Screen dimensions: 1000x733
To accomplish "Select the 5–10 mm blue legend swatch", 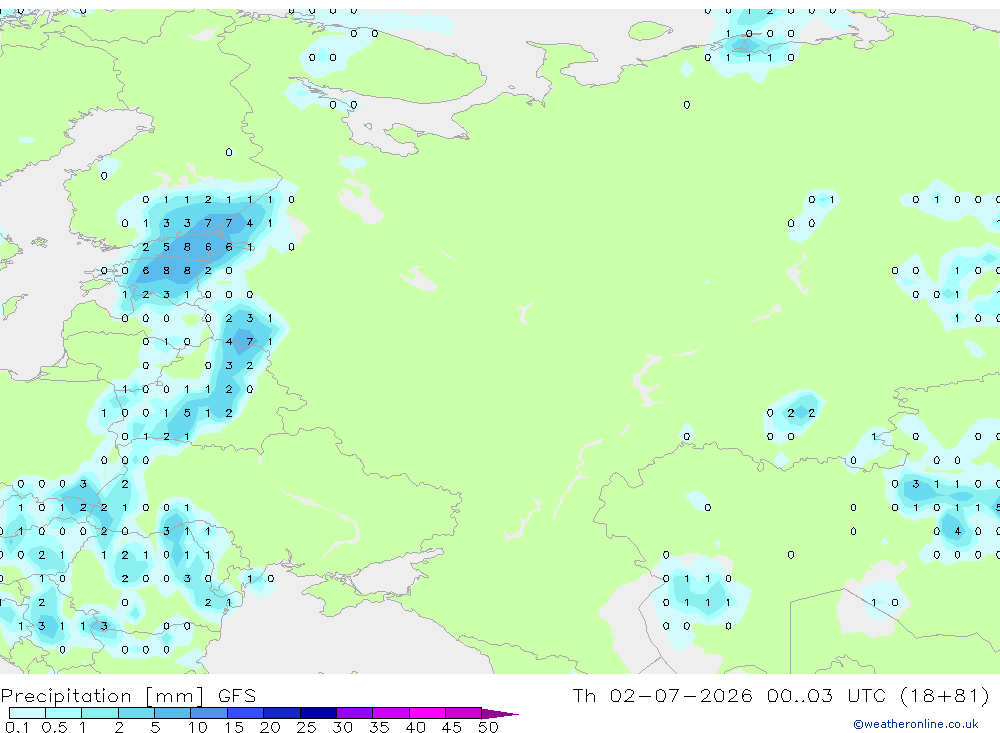I will pyautogui.click(x=173, y=713).
